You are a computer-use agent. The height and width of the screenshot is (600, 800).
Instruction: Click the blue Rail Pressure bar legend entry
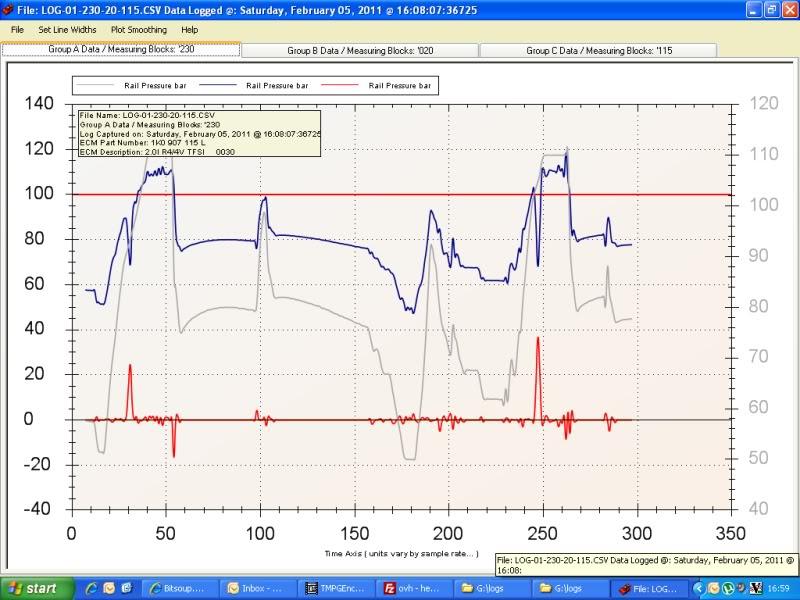(254, 86)
